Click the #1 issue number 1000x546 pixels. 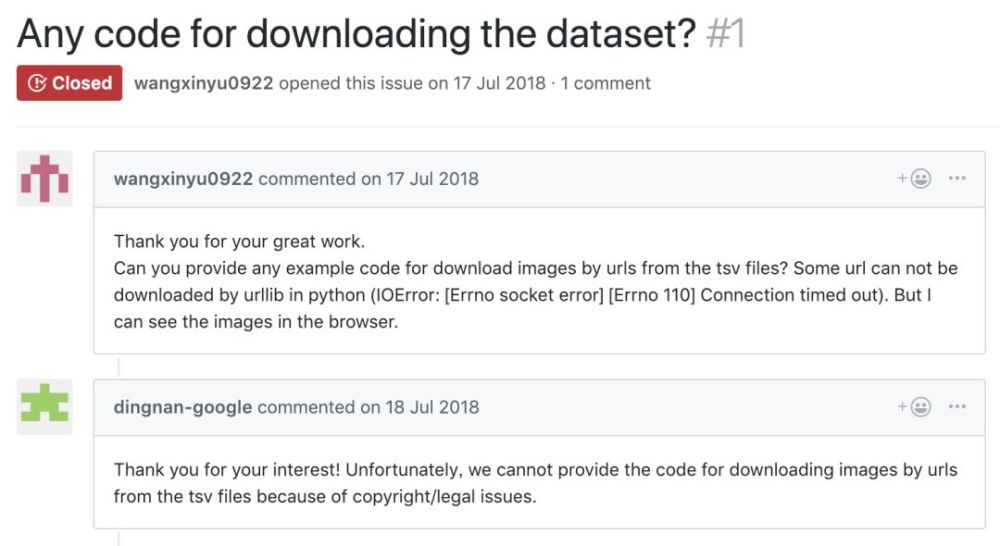tap(725, 34)
